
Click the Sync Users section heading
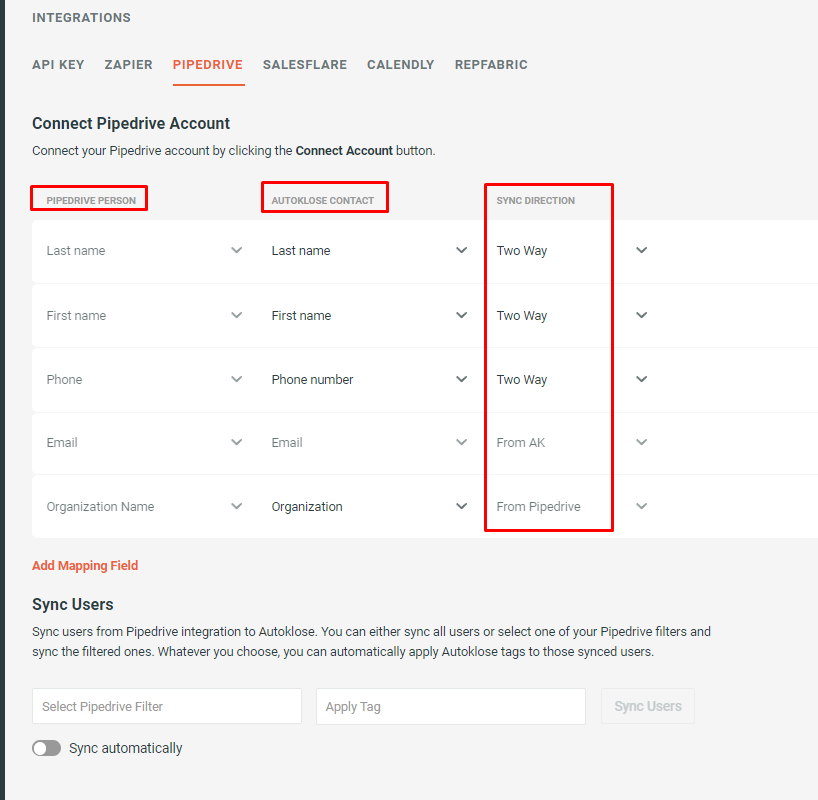pos(73,604)
